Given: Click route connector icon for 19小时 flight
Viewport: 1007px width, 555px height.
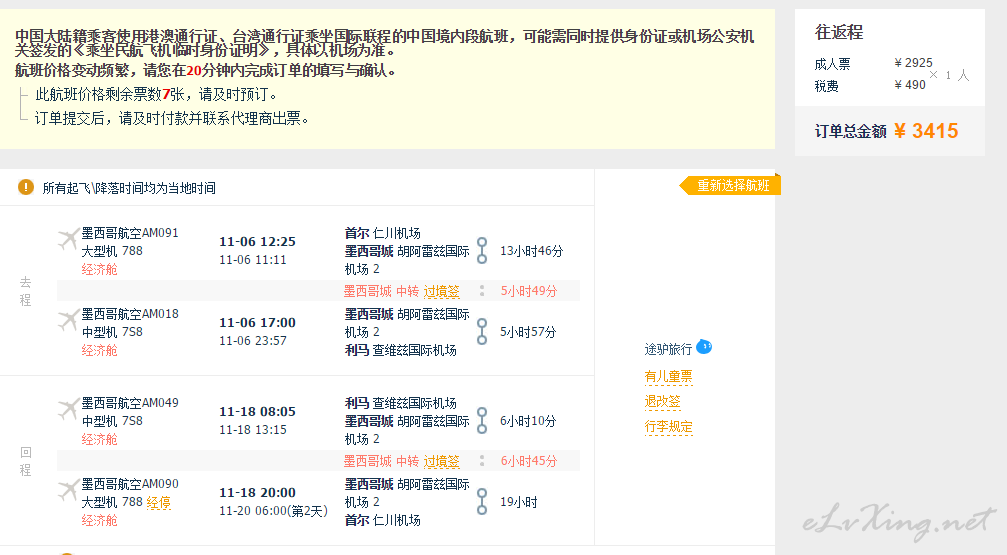Looking at the screenshot, I should [482, 502].
